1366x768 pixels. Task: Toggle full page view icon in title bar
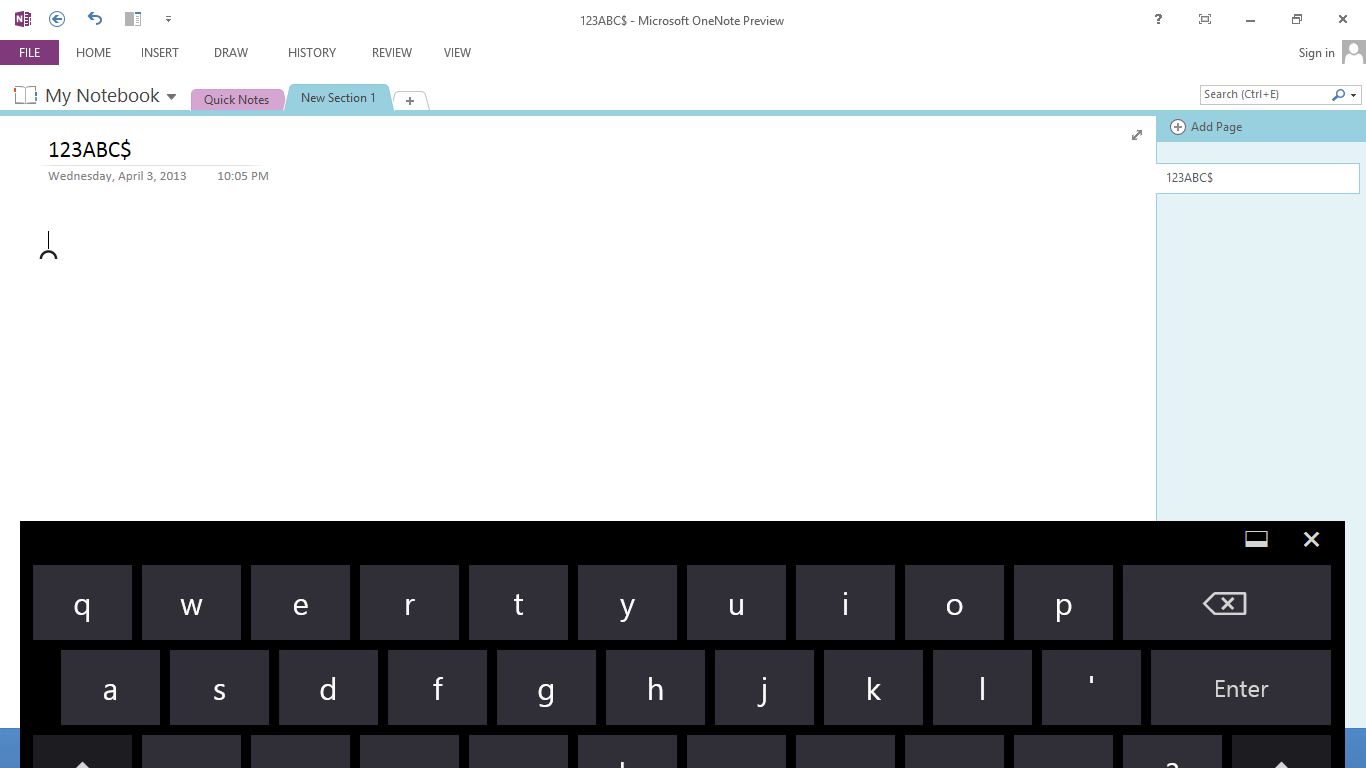(x=1205, y=19)
